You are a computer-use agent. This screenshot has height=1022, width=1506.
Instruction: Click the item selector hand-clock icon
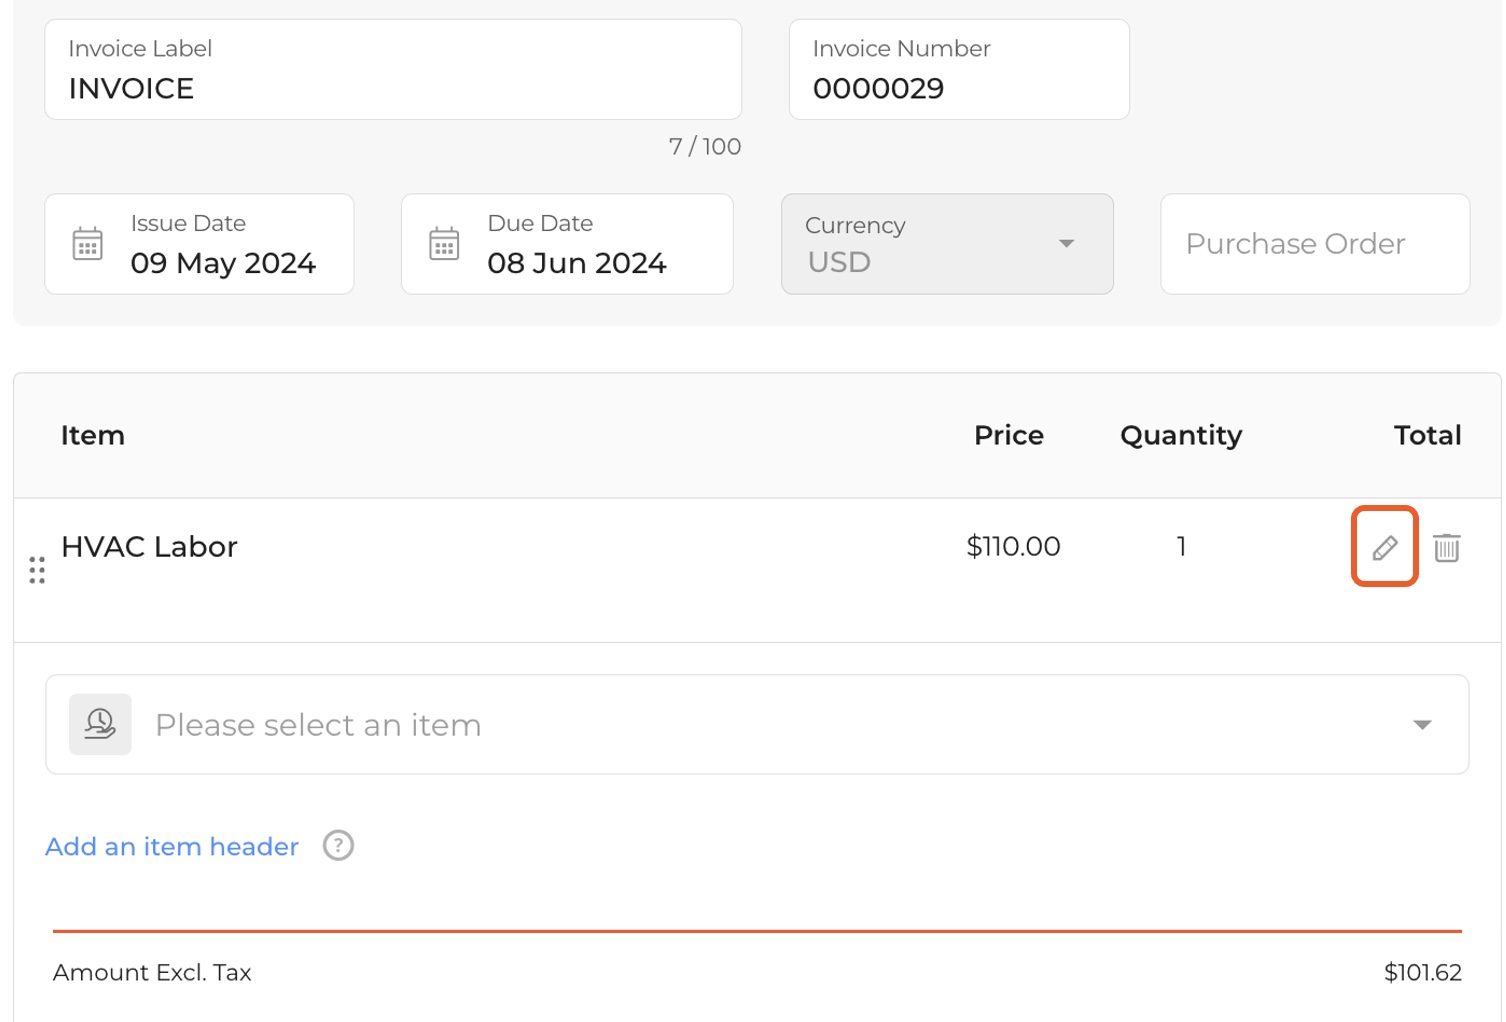pyautogui.click(x=100, y=724)
